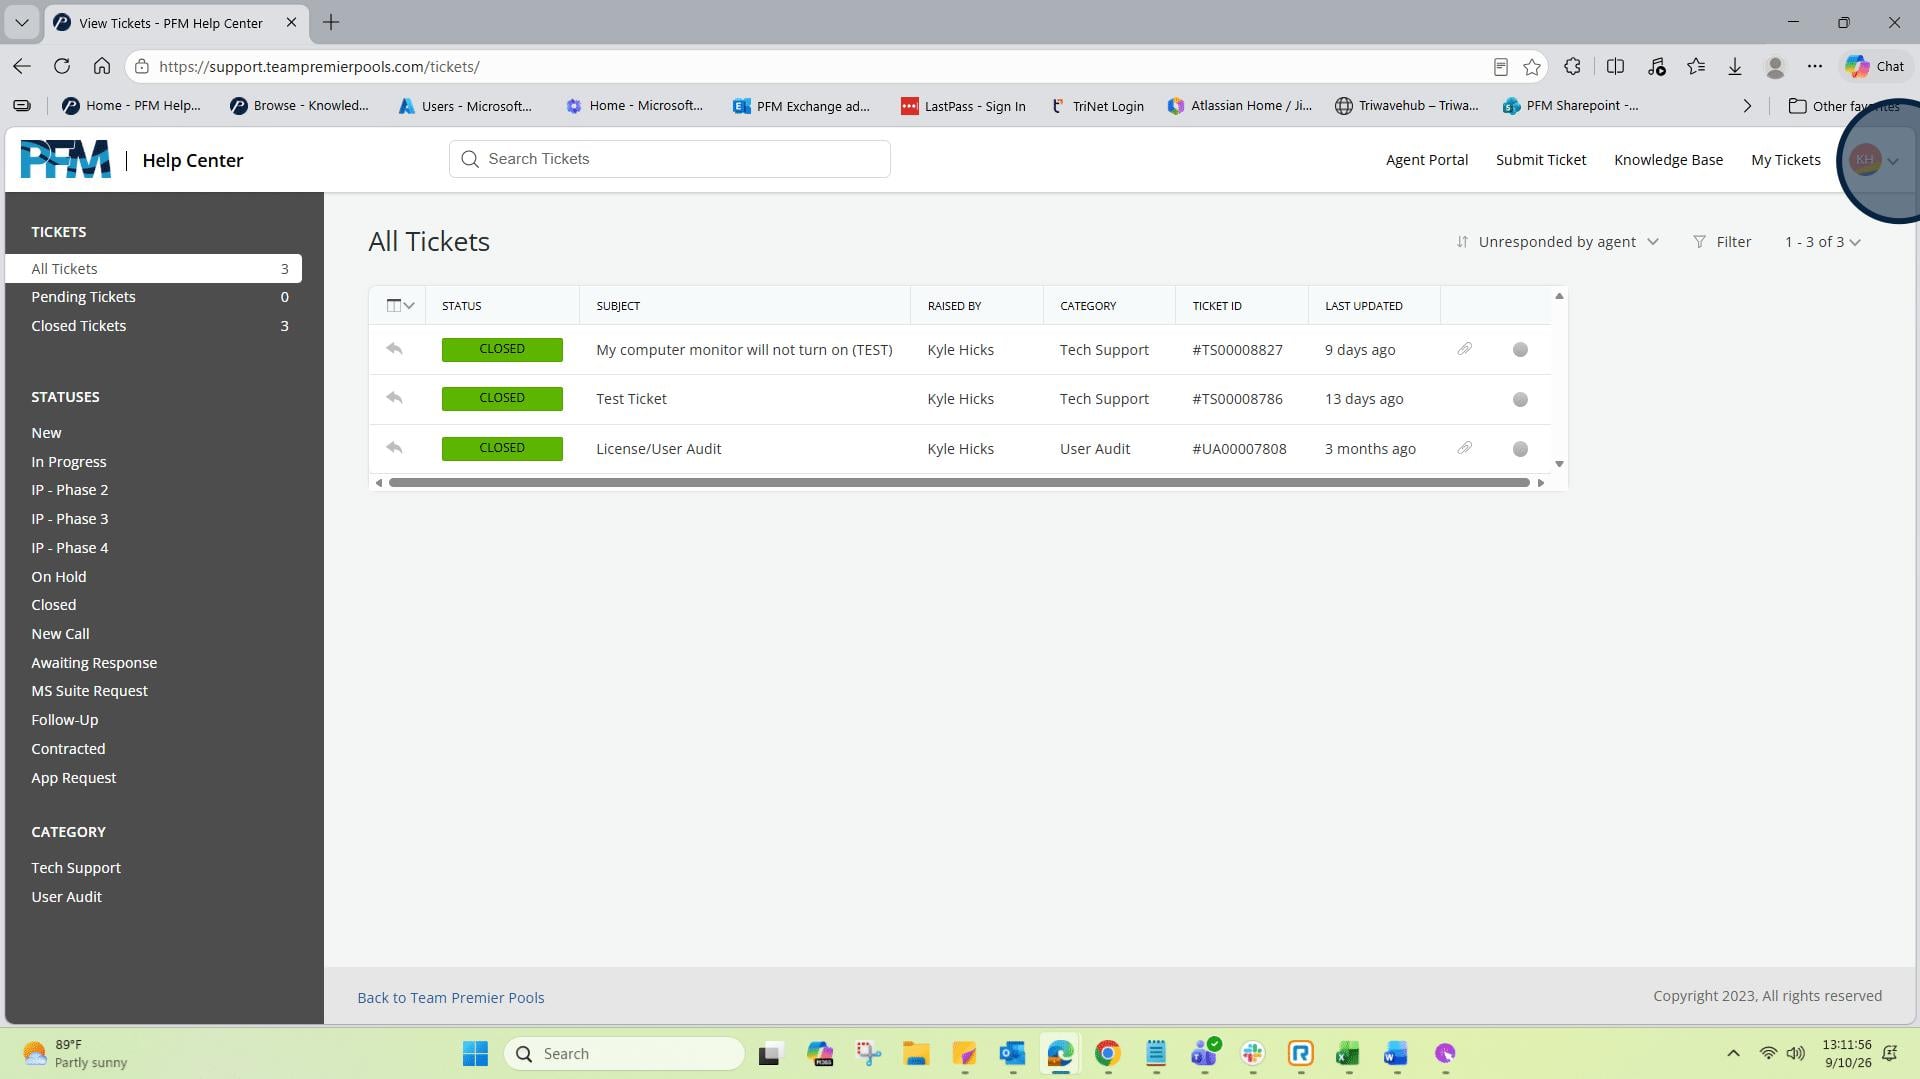This screenshot has height=1079, width=1920.
Task: Refresh the current page
Action: (62, 66)
